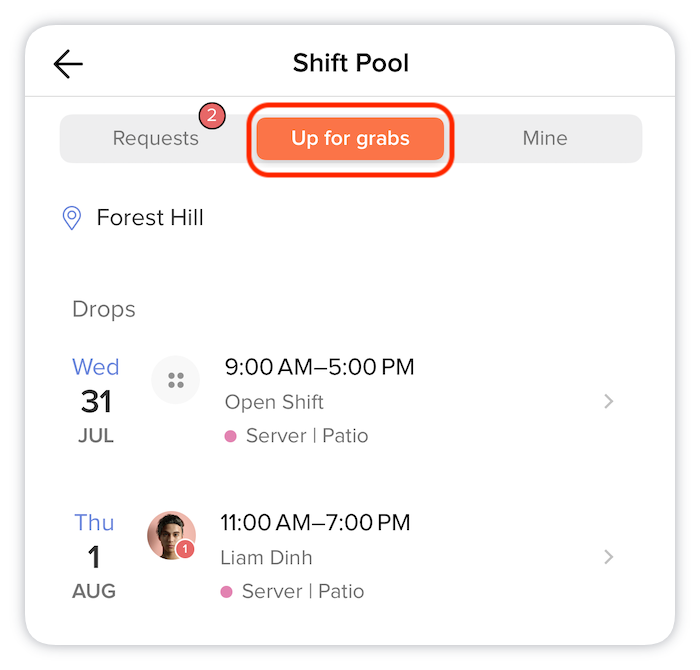Select the Forest Hill location label
This screenshot has width=700, height=670.
[x=150, y=218]
